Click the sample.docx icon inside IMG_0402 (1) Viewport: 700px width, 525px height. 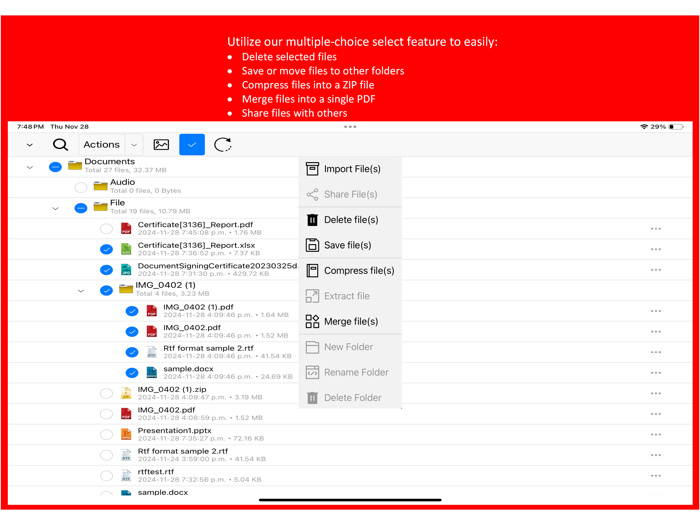[152, 373]
